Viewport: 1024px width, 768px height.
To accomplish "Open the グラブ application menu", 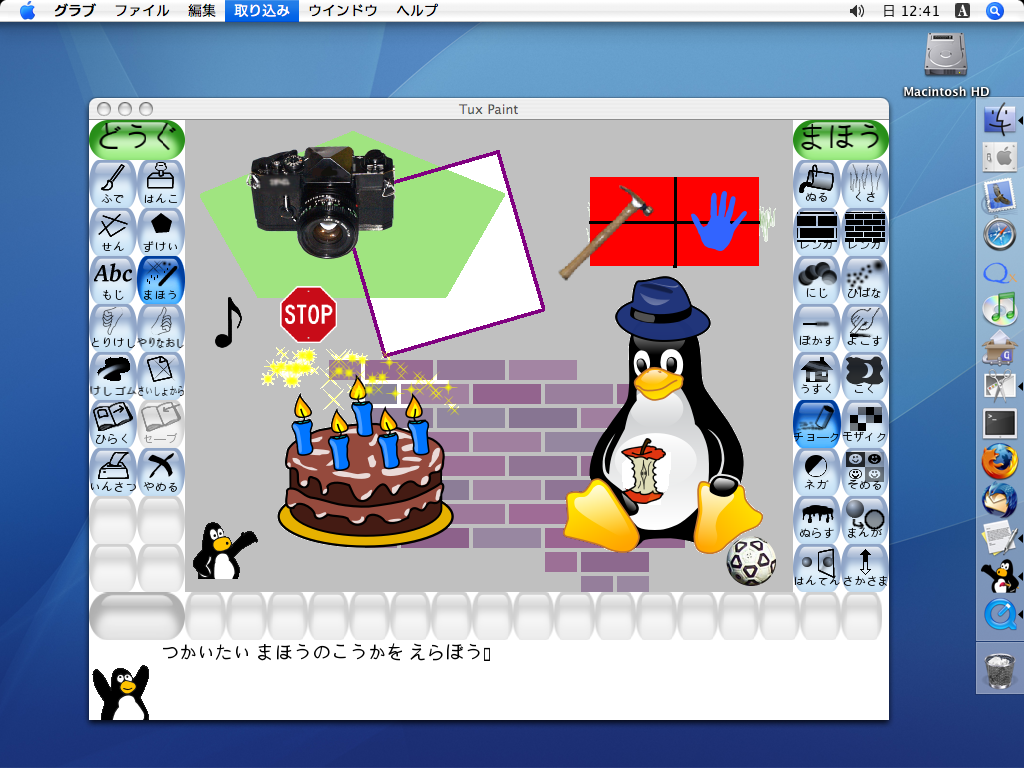I will (74, 10).
